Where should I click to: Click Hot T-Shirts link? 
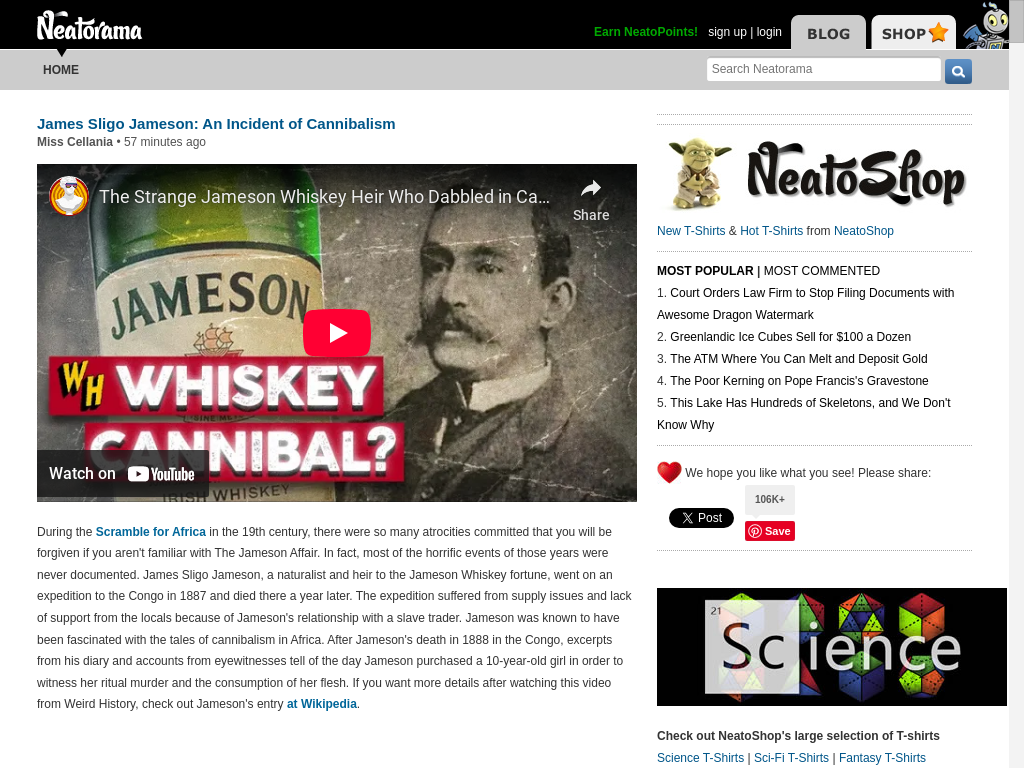771,231
